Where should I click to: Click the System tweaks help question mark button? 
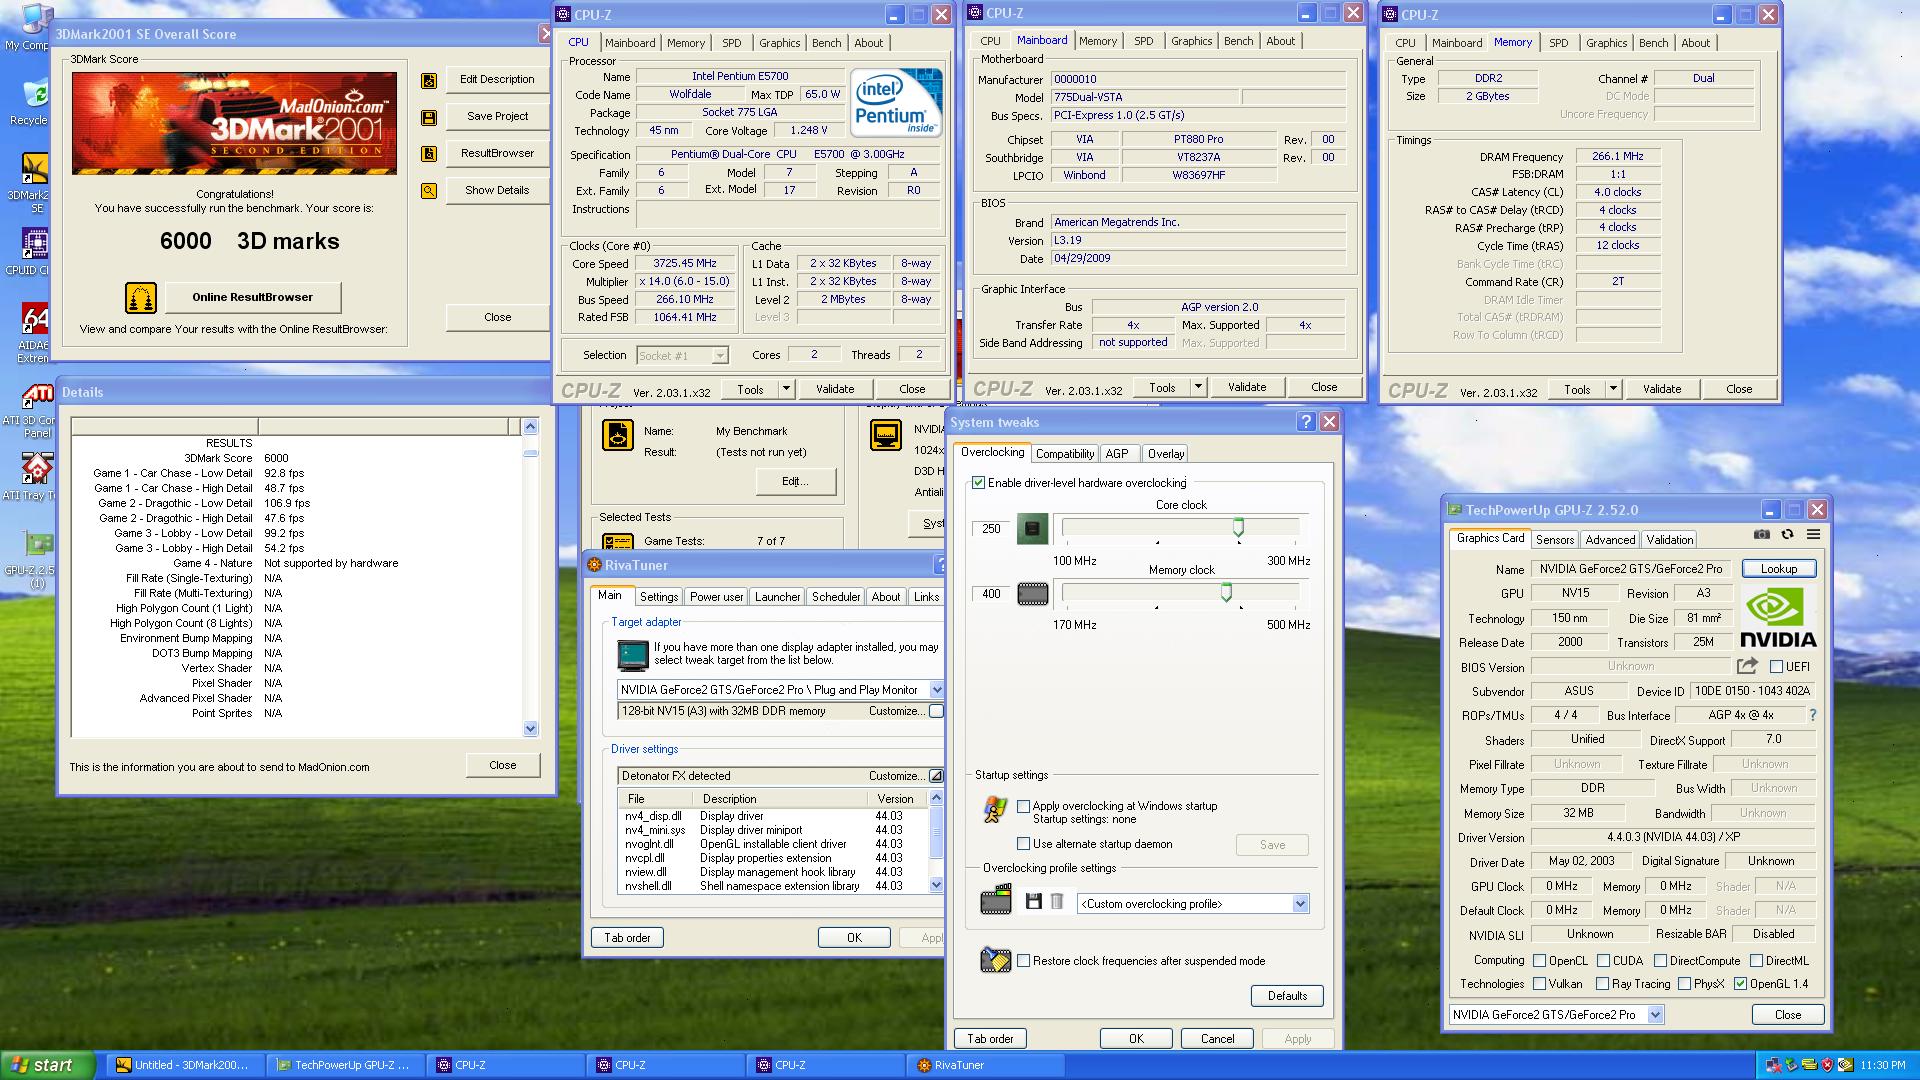(x=1306, y=422)
